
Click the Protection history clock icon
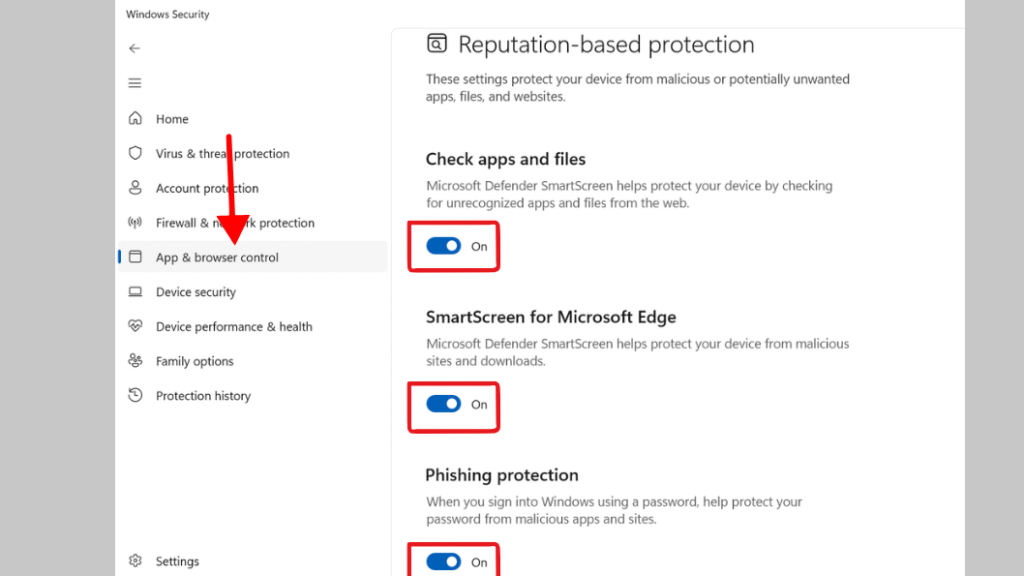[x=135, y=395]
